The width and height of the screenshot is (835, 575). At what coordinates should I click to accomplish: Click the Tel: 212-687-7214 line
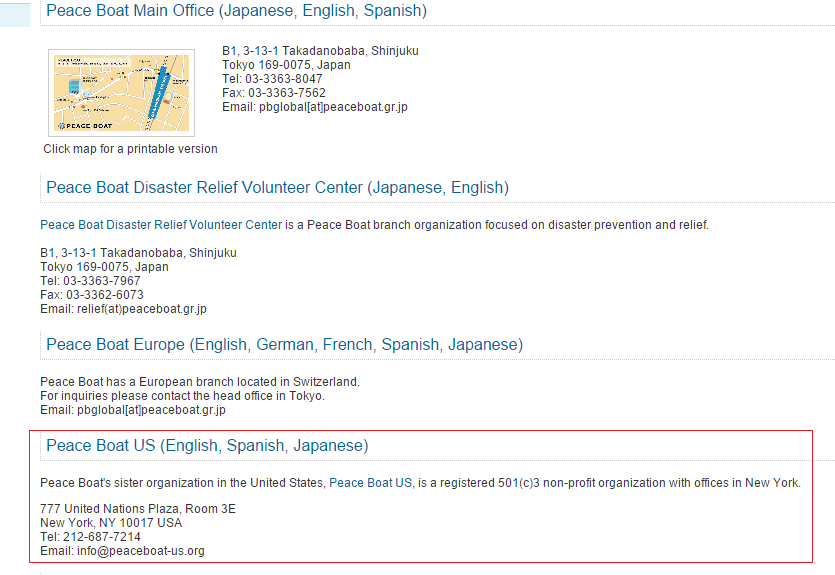91,537
